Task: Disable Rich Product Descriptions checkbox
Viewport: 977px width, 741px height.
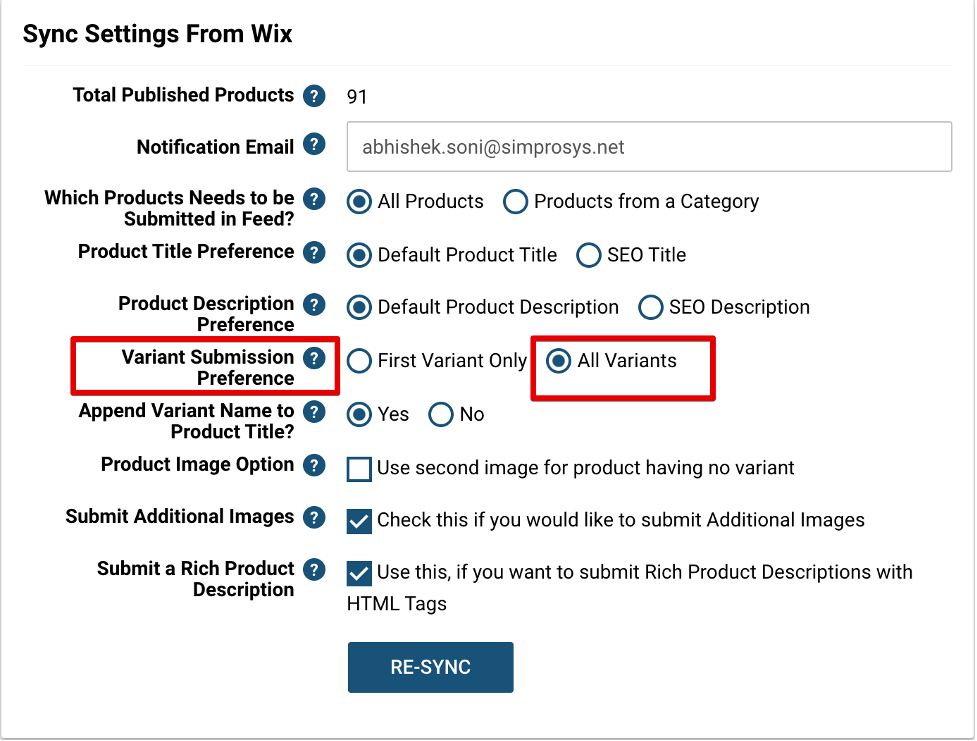Action: click(359, 573)
